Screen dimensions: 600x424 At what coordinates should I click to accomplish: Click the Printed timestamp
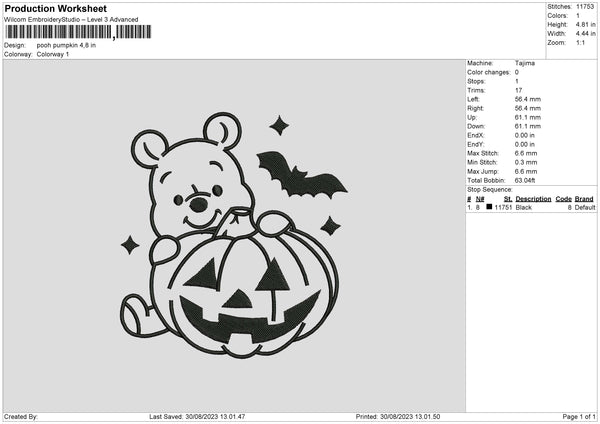[x=398, y=416]
